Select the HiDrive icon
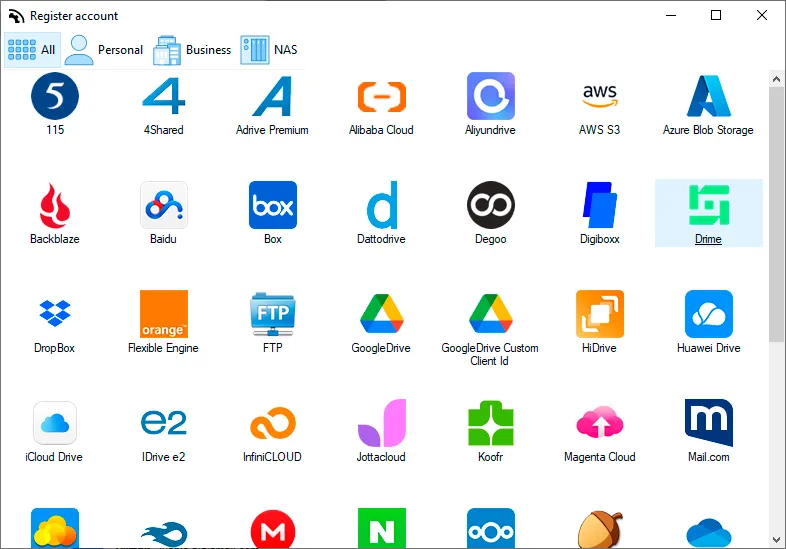Screen dimensions: 786x549 (600, 314)
